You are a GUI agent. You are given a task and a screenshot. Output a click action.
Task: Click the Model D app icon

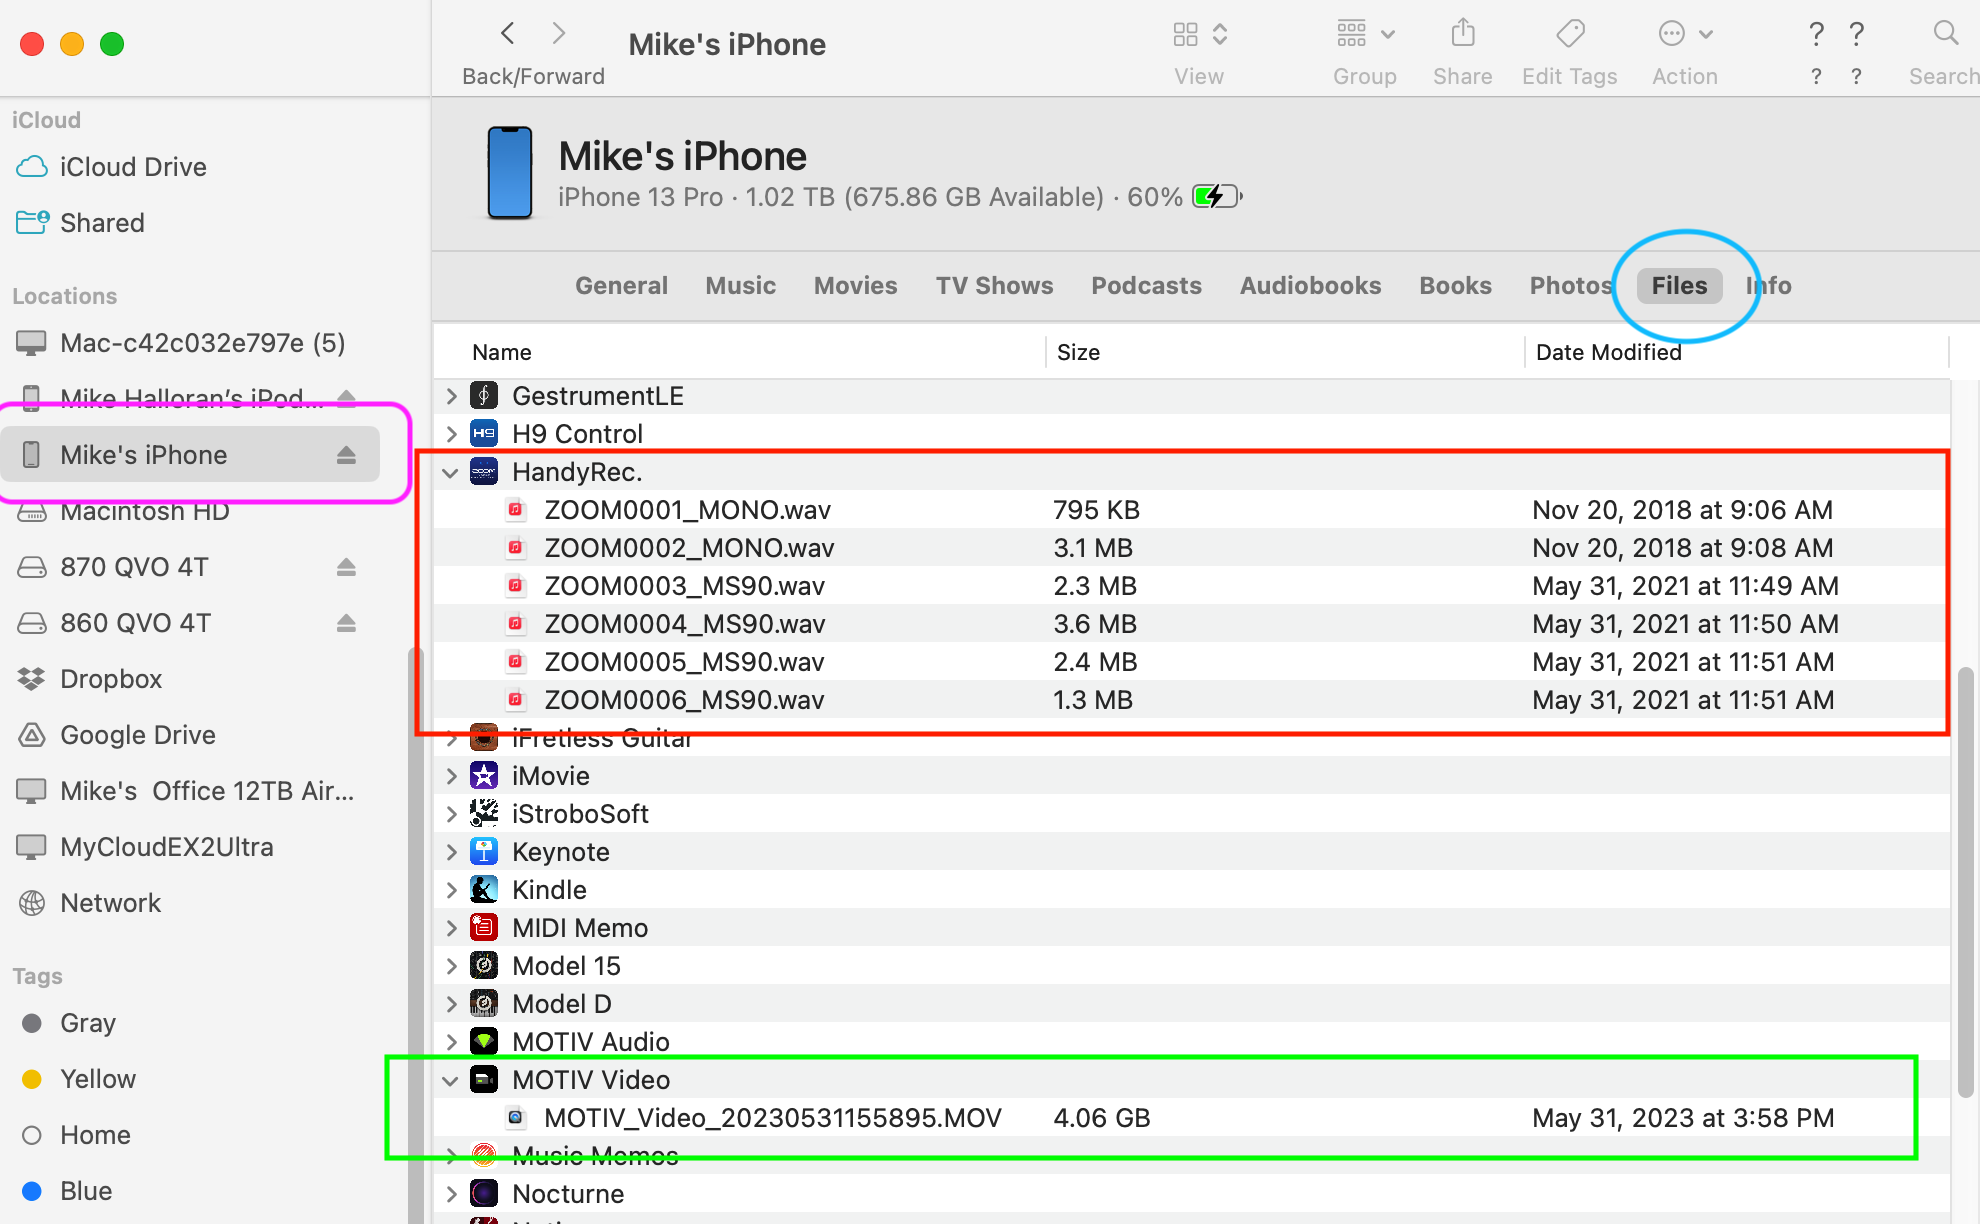tap(484, 1004)
